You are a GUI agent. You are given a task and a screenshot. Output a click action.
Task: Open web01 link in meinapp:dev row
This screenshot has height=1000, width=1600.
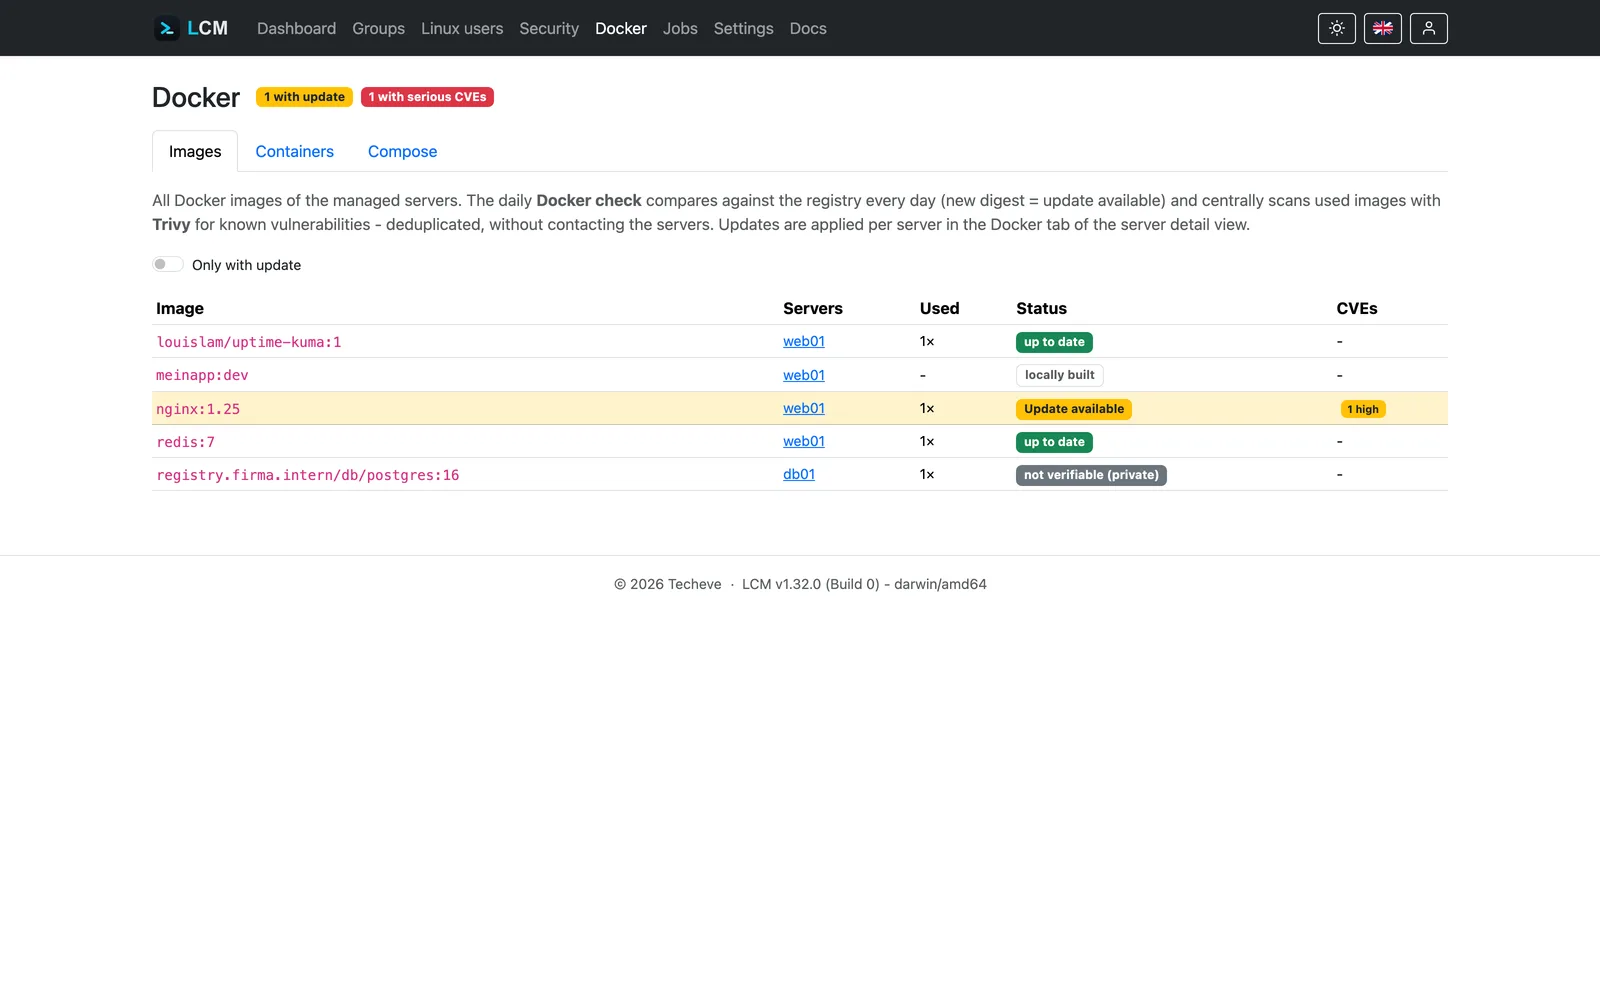[x=804, y=375]
